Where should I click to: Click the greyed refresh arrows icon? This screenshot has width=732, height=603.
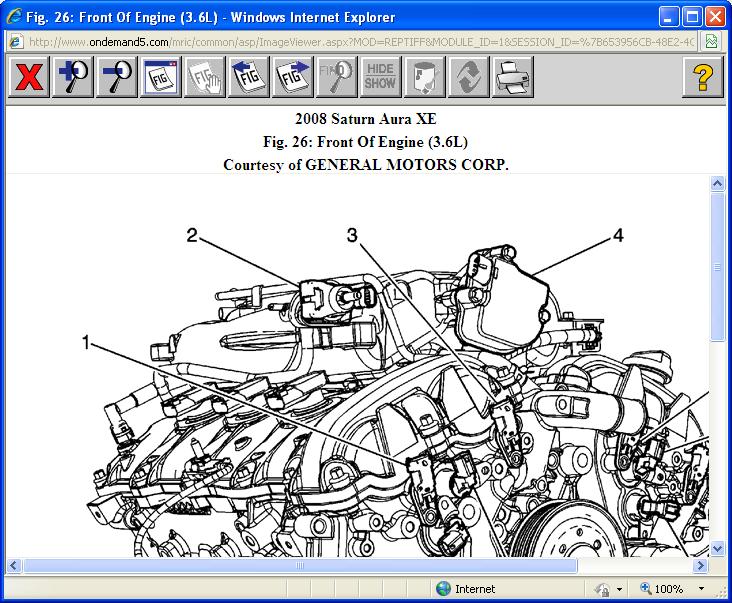tap(468, 77)
